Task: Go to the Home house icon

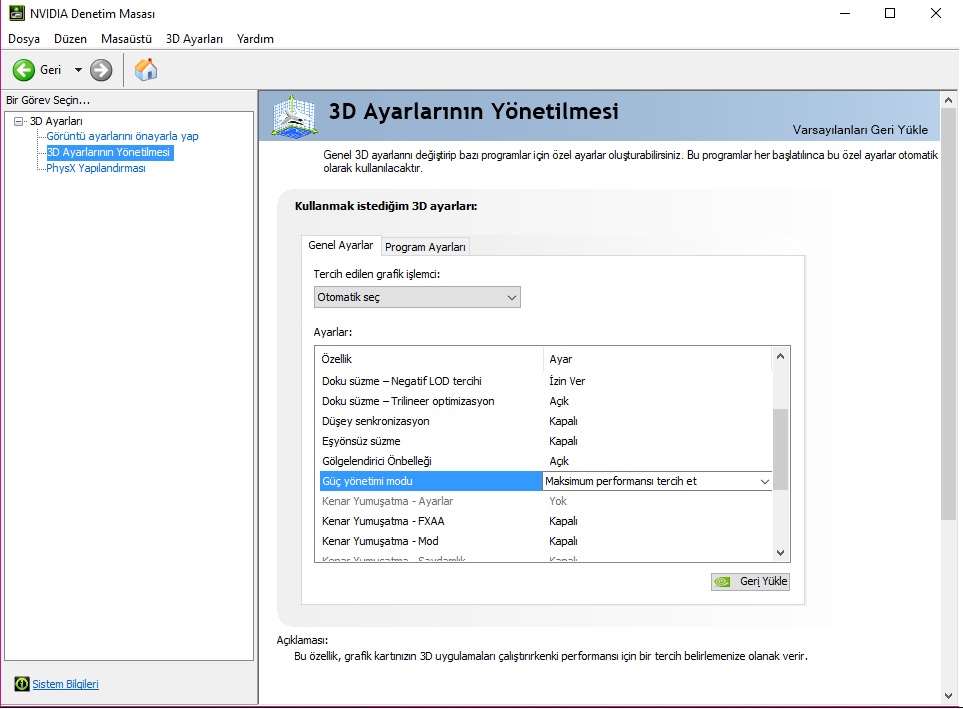Action: click(x=146, y=69)
